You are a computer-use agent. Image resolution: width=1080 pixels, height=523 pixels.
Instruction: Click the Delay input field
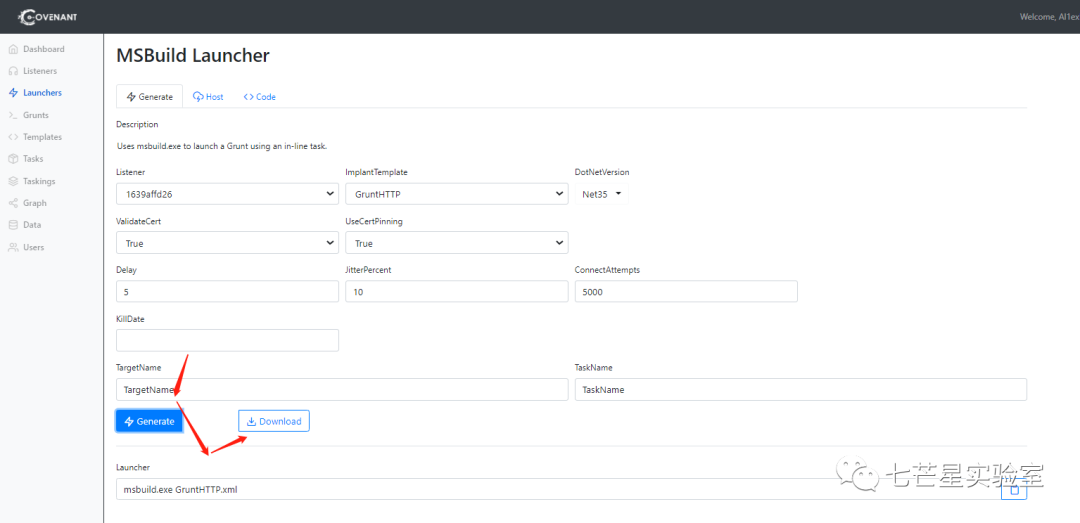tap(227, 291)
